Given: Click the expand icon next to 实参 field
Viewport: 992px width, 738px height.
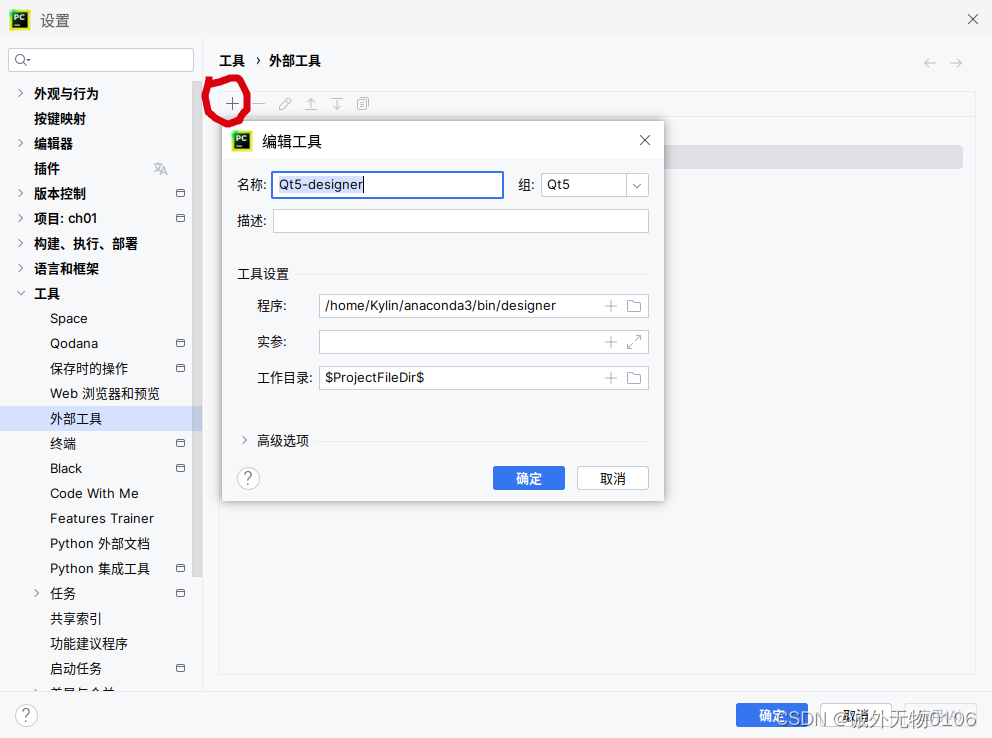Looking at the screenshot, I should [x=633, y=341].
